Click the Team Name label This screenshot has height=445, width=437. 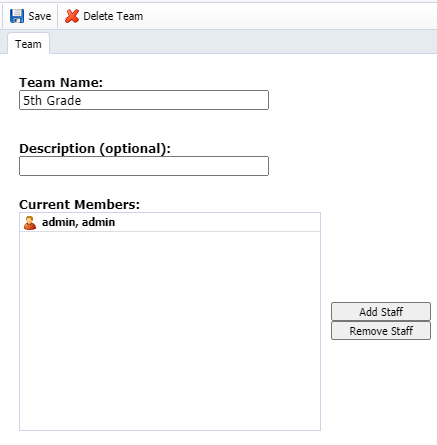pos(61,82)
